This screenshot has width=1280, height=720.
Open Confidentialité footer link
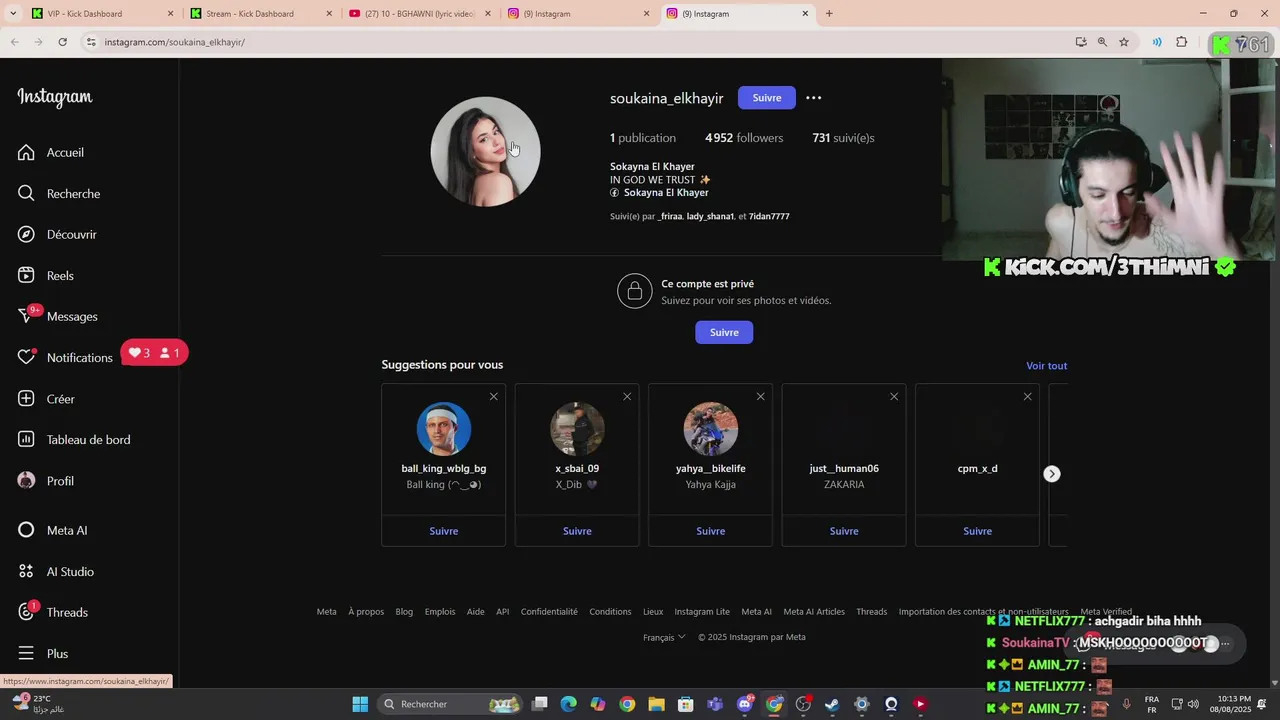pyautogui.click(x=549, y=612)
